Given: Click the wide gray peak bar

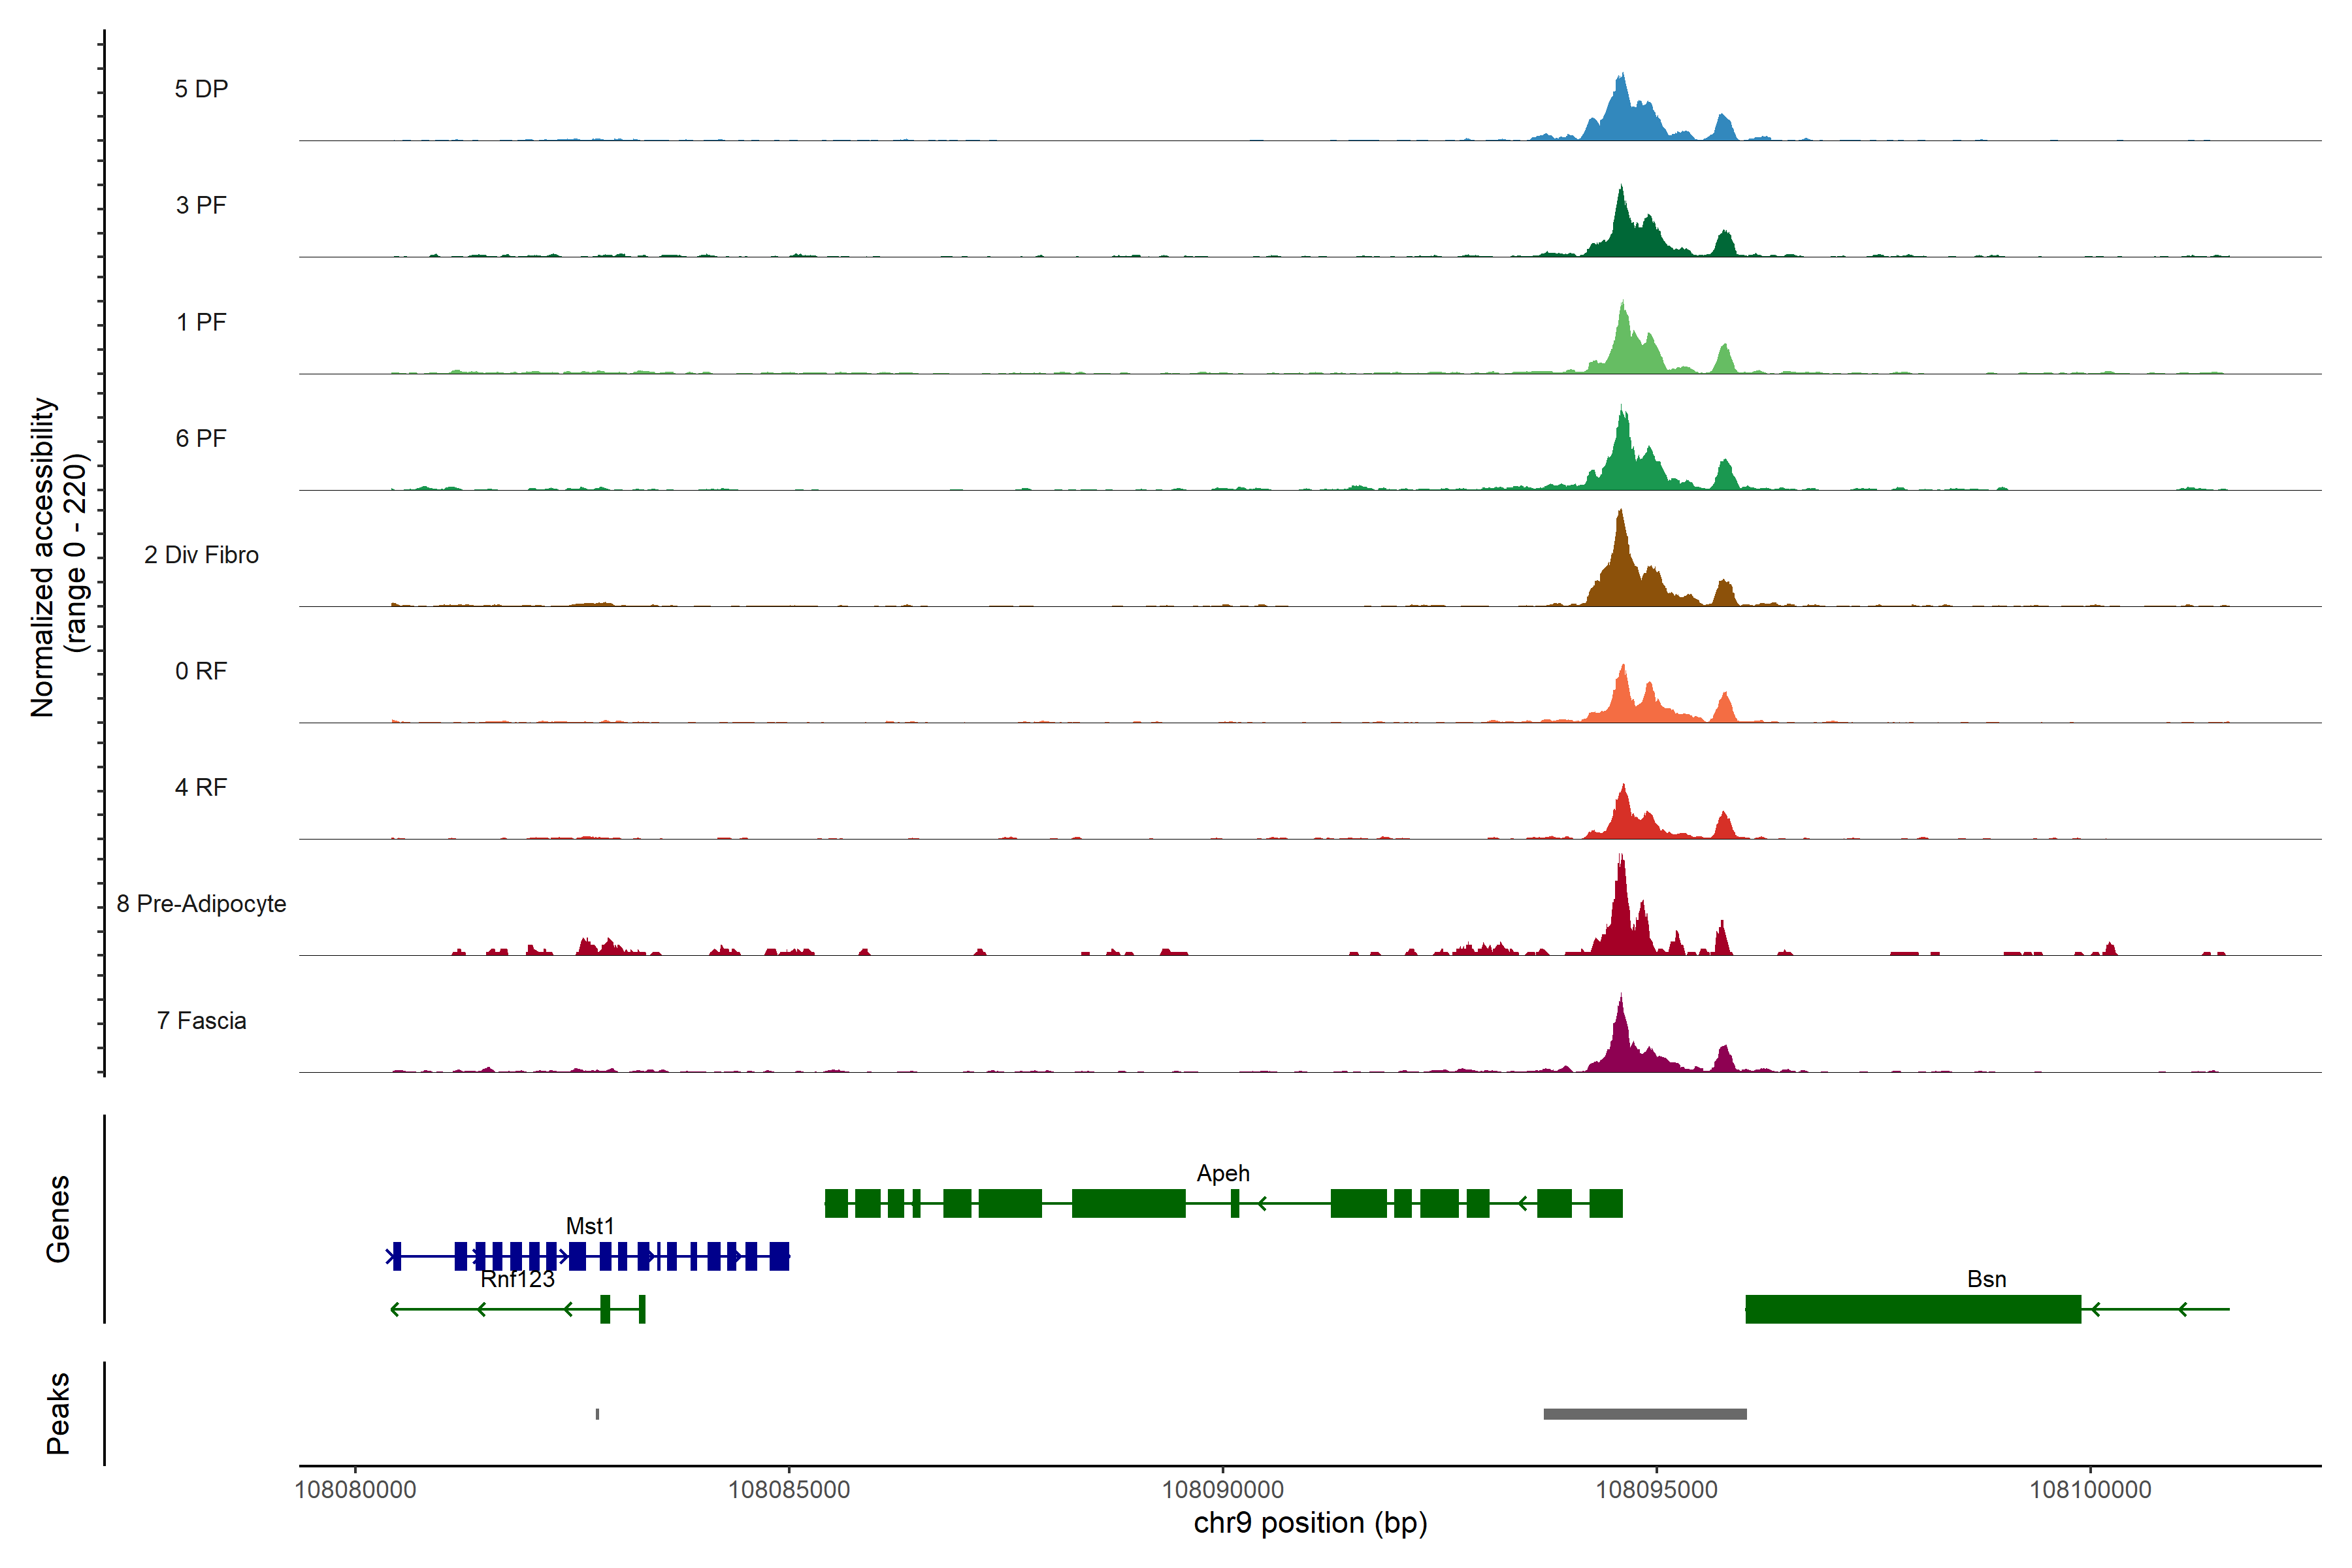Looking at the screenshot, I should click(1644, 1413).
